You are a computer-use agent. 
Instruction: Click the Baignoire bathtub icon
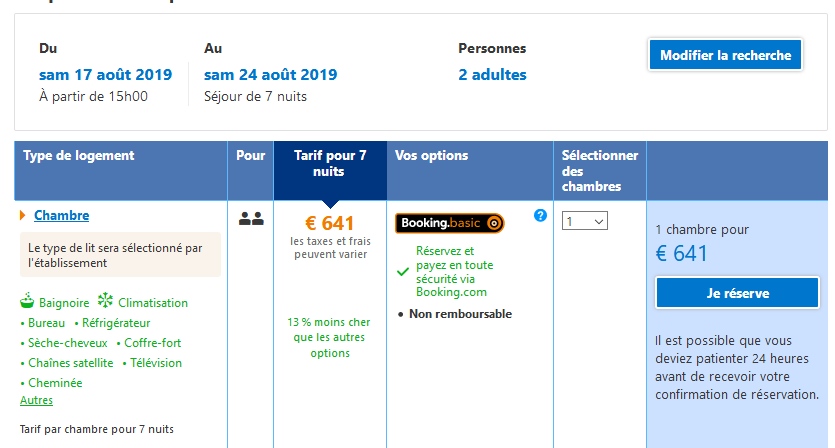27,300
